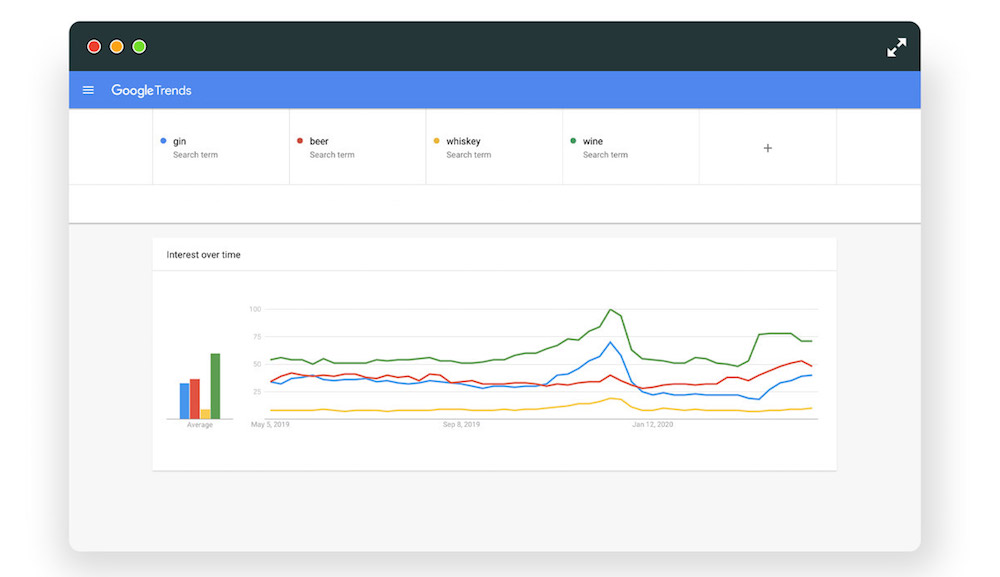Click the fullscreen expand arrows icon
The height and width of the screenshot is (577, 1000).
[896, 47]
